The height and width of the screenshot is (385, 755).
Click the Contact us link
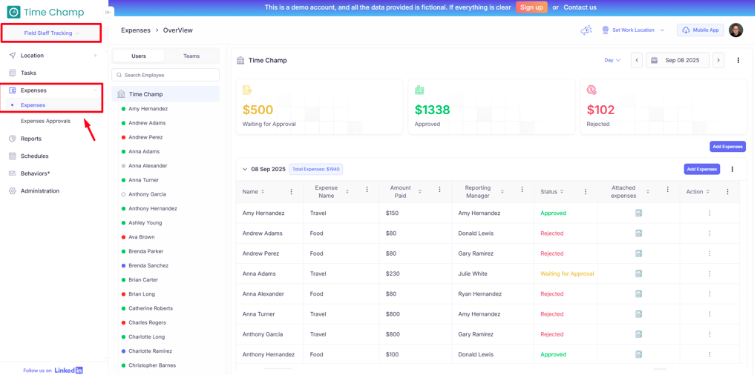(580, 8)
